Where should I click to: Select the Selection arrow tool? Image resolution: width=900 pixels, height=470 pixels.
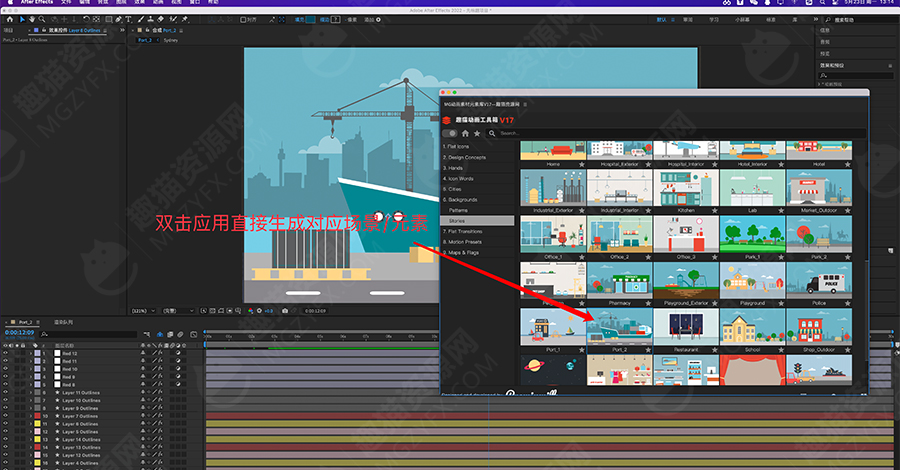(x=22, y=20)
